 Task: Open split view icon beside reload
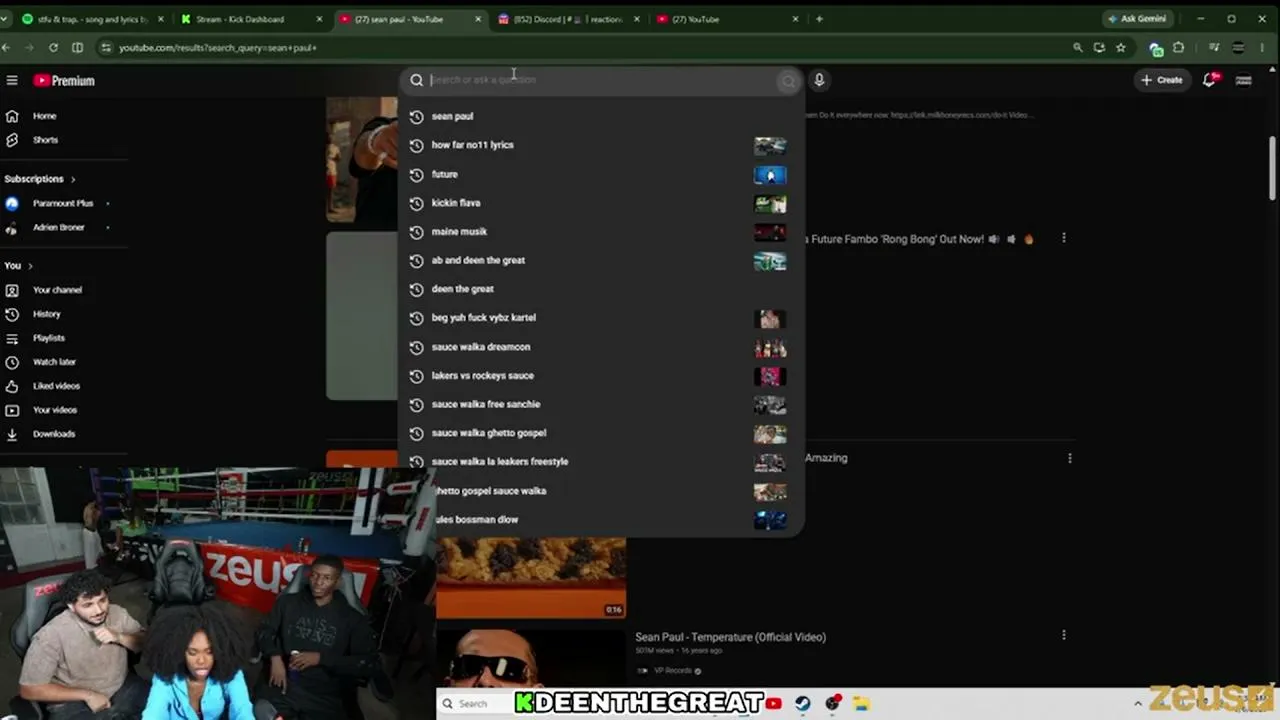tap(77, 47)
